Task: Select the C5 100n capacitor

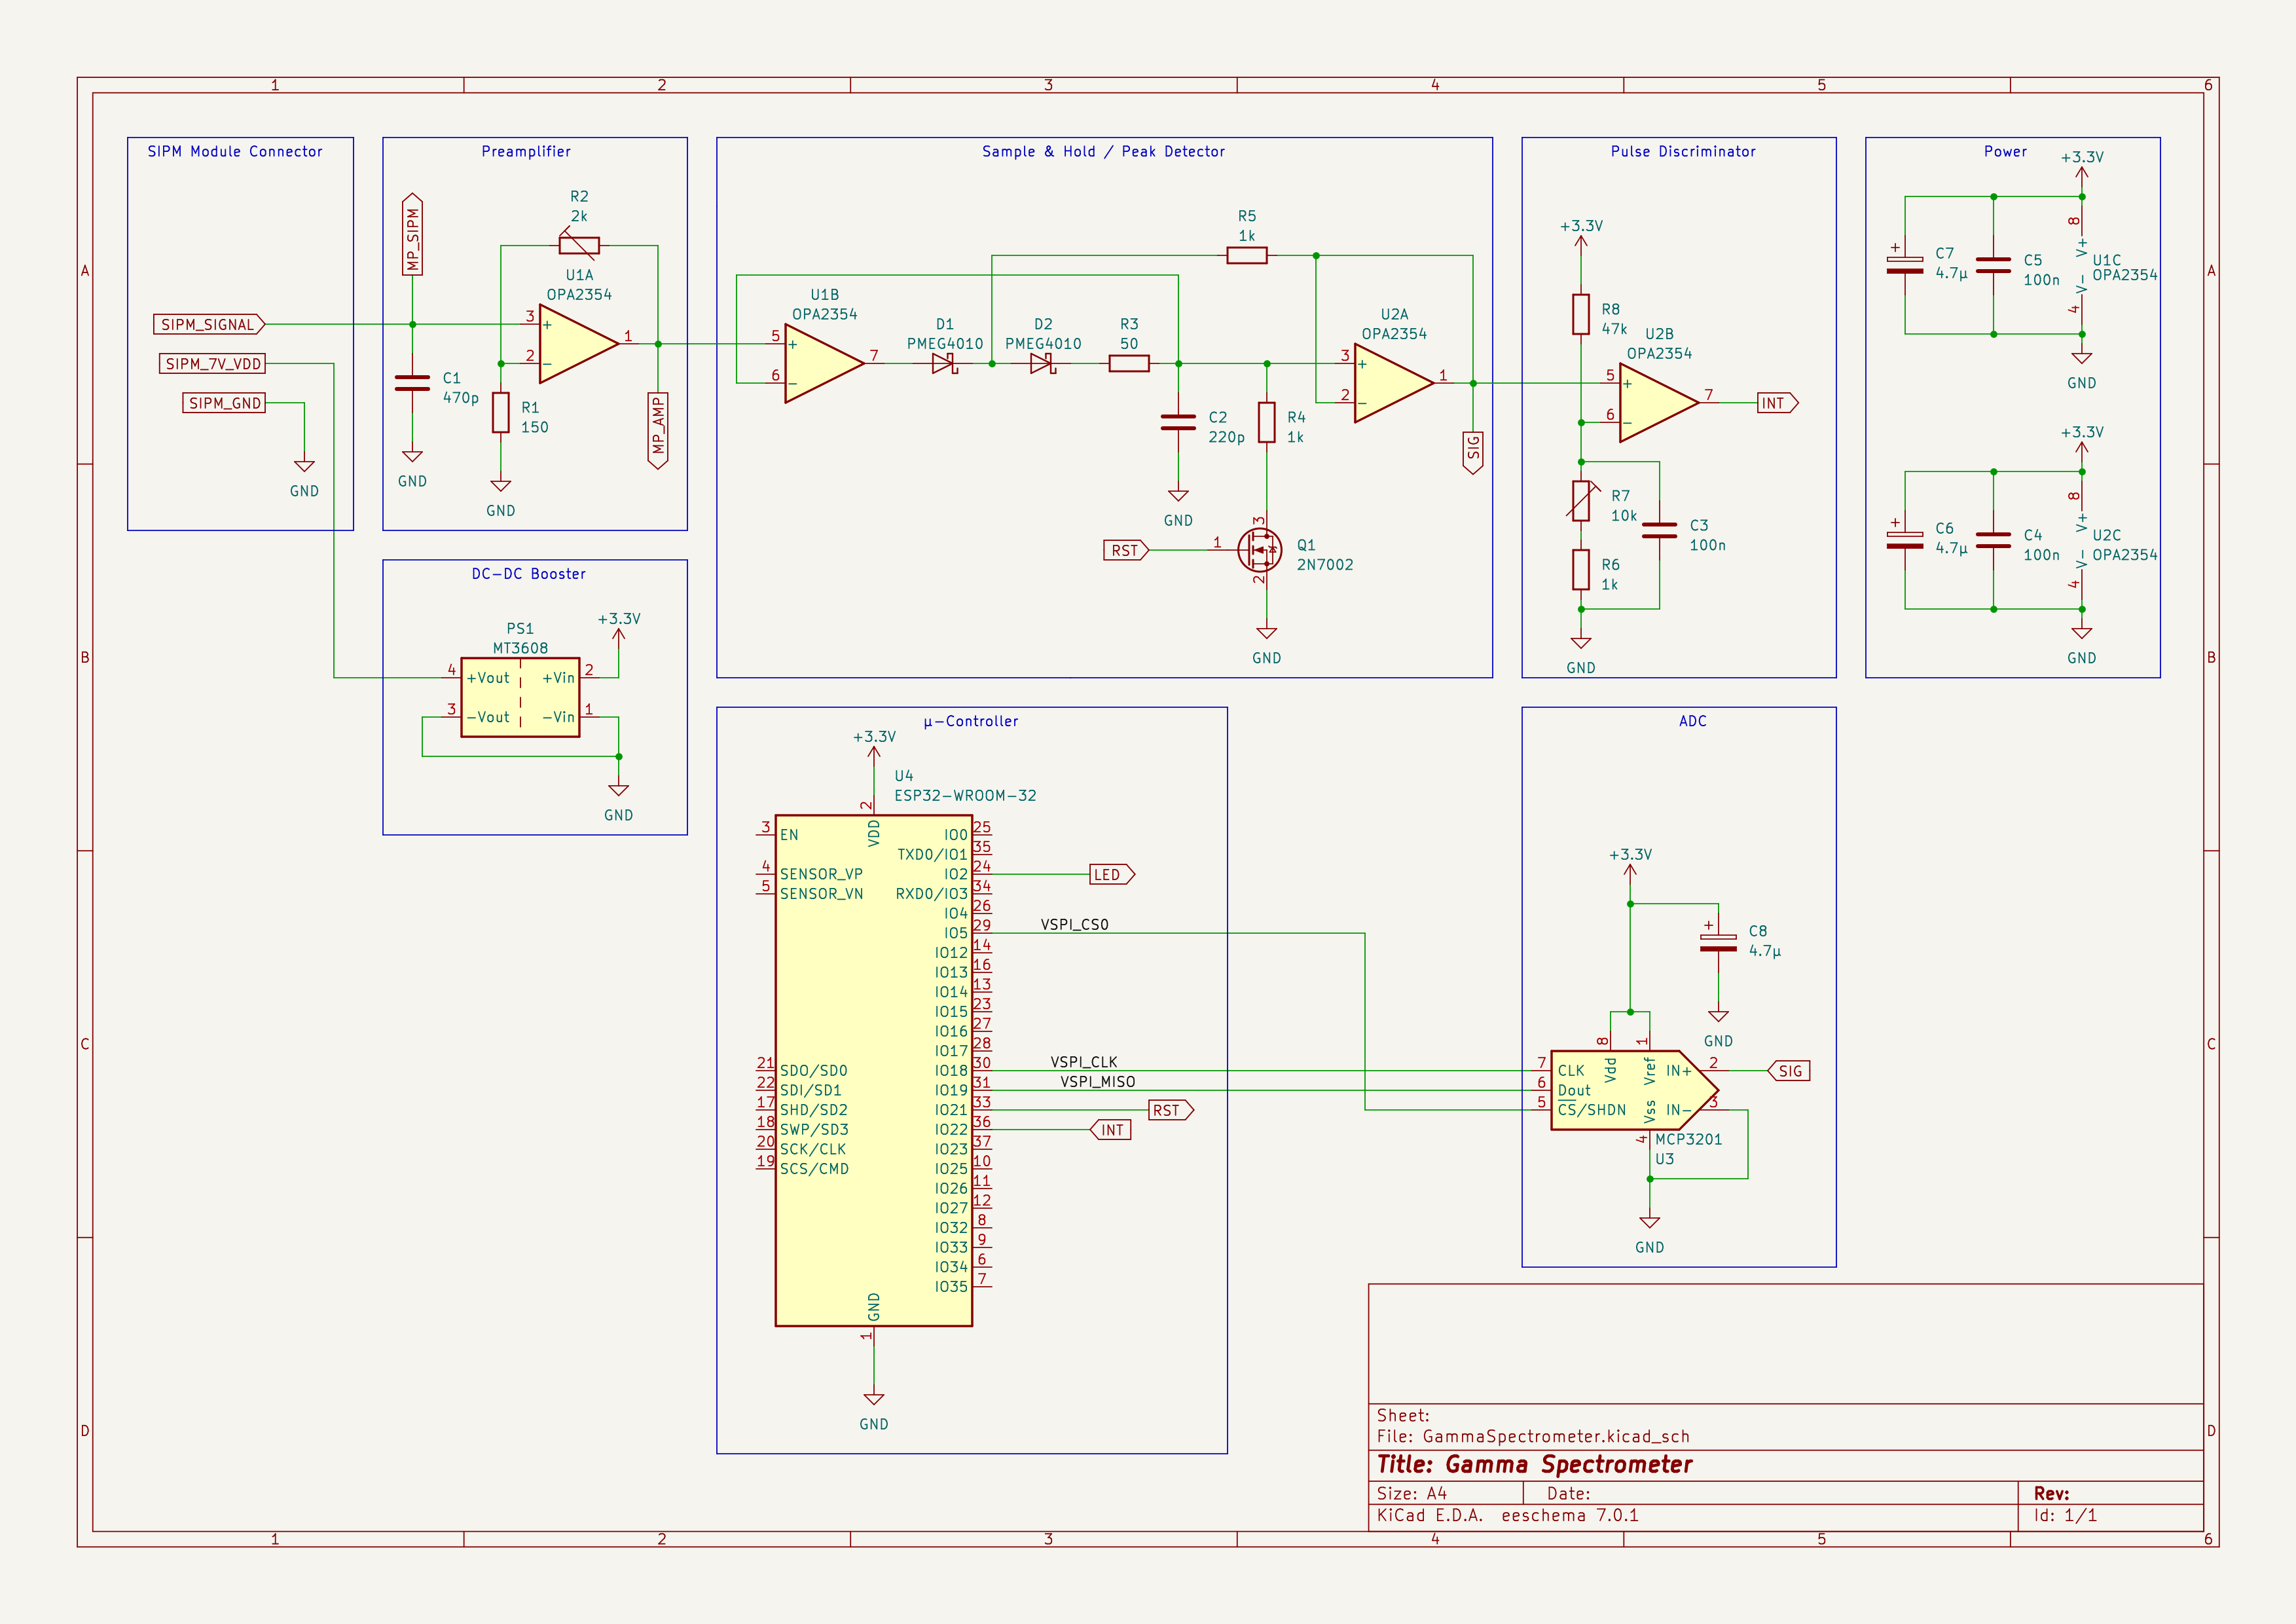Action: click(1993, 265)
